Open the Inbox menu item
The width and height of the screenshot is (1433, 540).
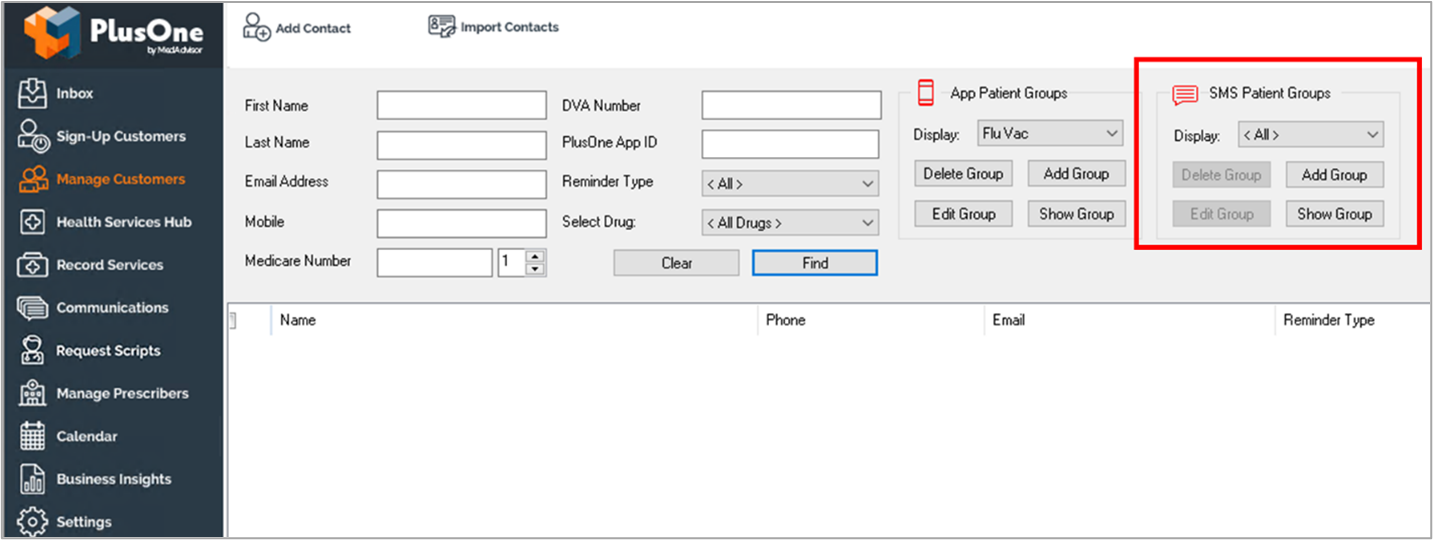coord(75,93)
